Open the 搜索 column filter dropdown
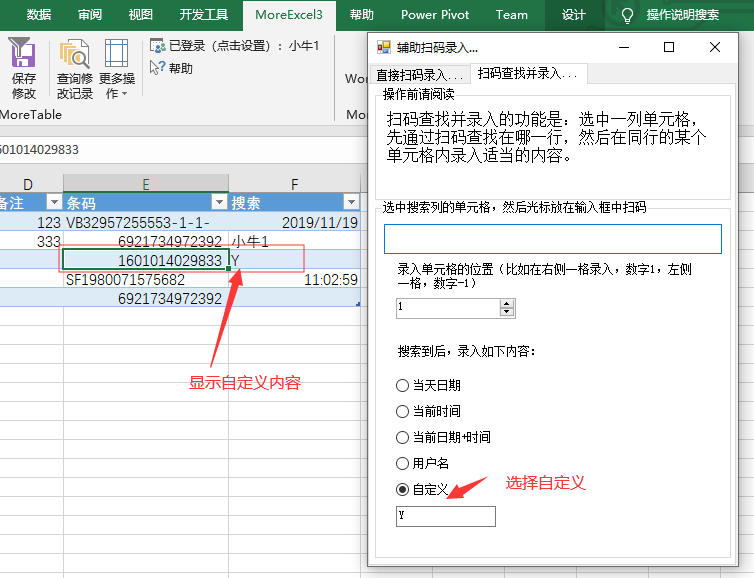This screenshot has height=578, width=754. (x=350, y=202)
